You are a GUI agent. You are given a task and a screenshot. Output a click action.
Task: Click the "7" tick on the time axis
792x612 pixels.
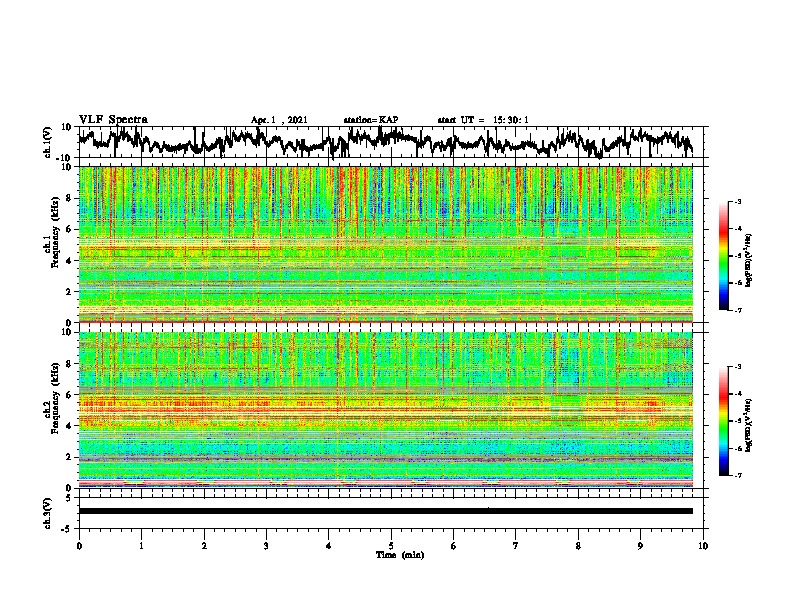tap(516, 546)
